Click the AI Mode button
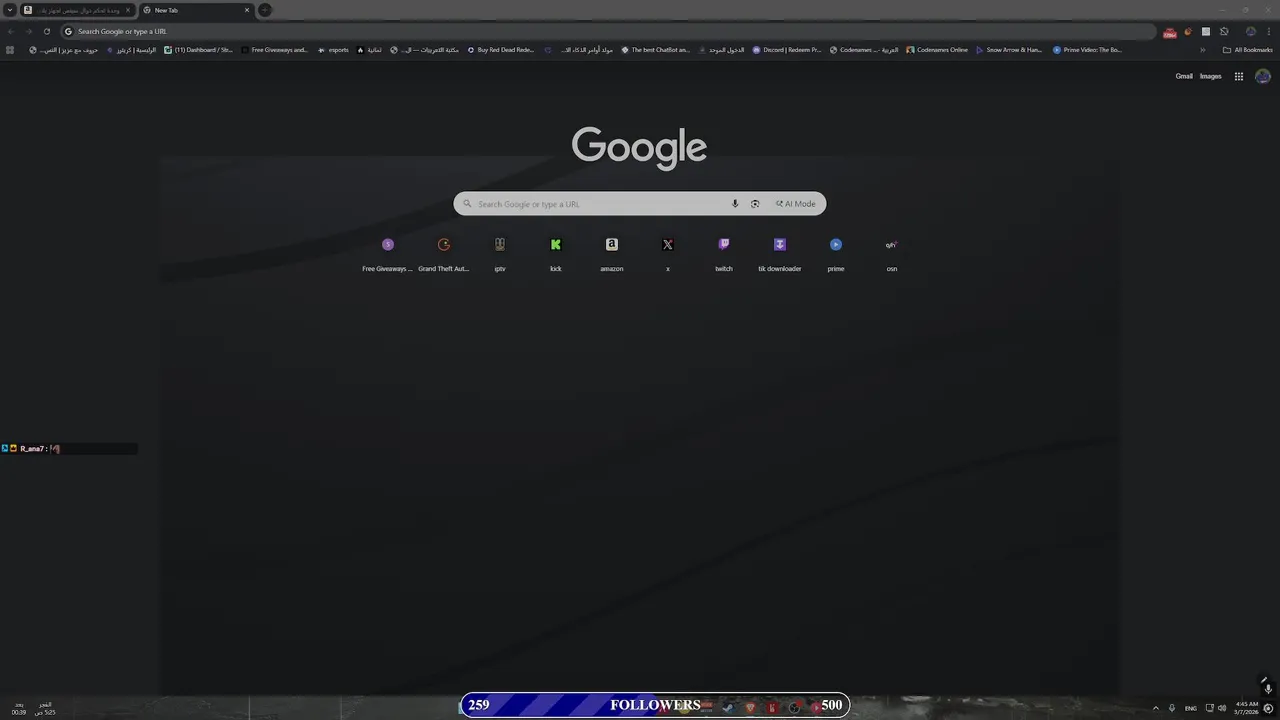The height and width of the screenshot is (720, 1280). coord(796,204)
